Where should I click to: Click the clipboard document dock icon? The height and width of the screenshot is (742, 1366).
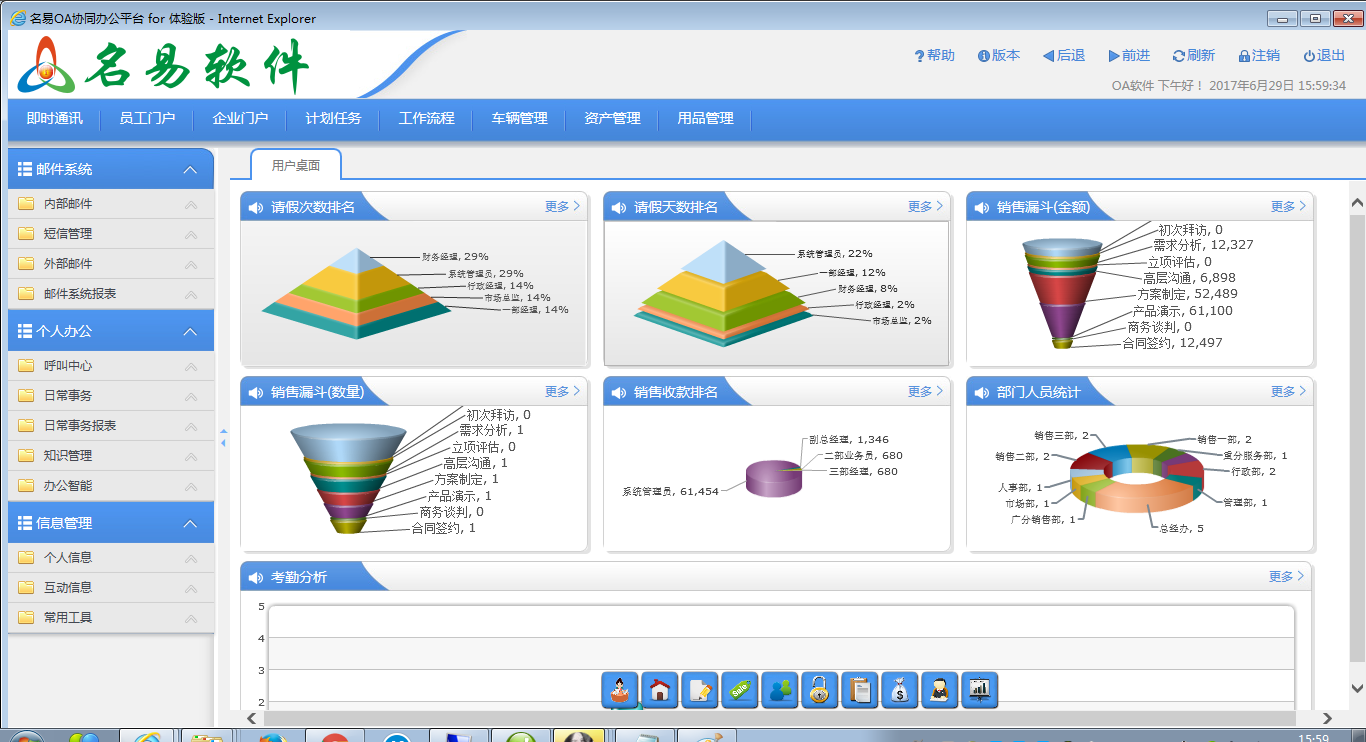click(859, 690)
